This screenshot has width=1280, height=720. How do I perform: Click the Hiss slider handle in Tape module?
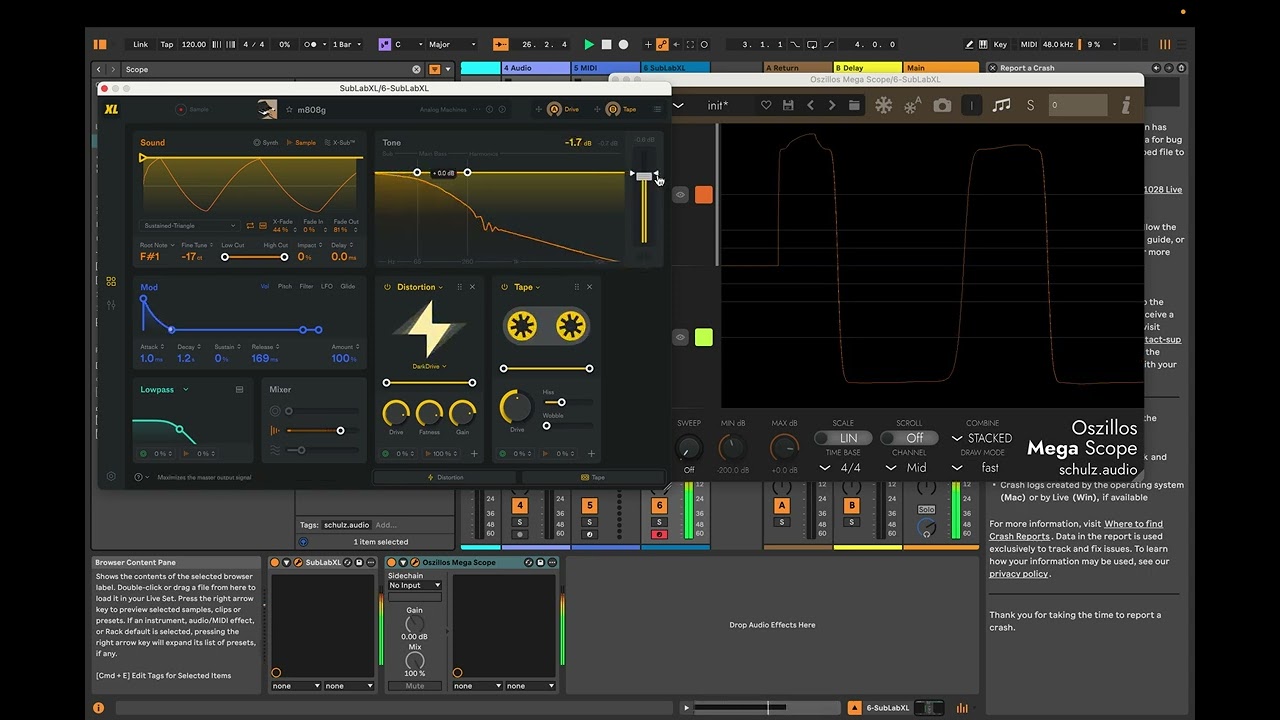point(561,402)
